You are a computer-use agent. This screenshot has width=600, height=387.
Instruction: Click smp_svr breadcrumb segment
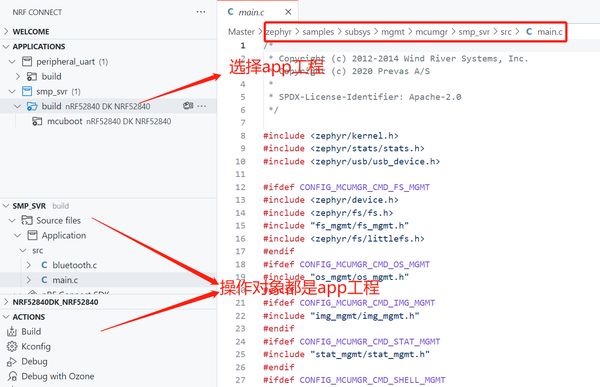[x=474, y=32]
